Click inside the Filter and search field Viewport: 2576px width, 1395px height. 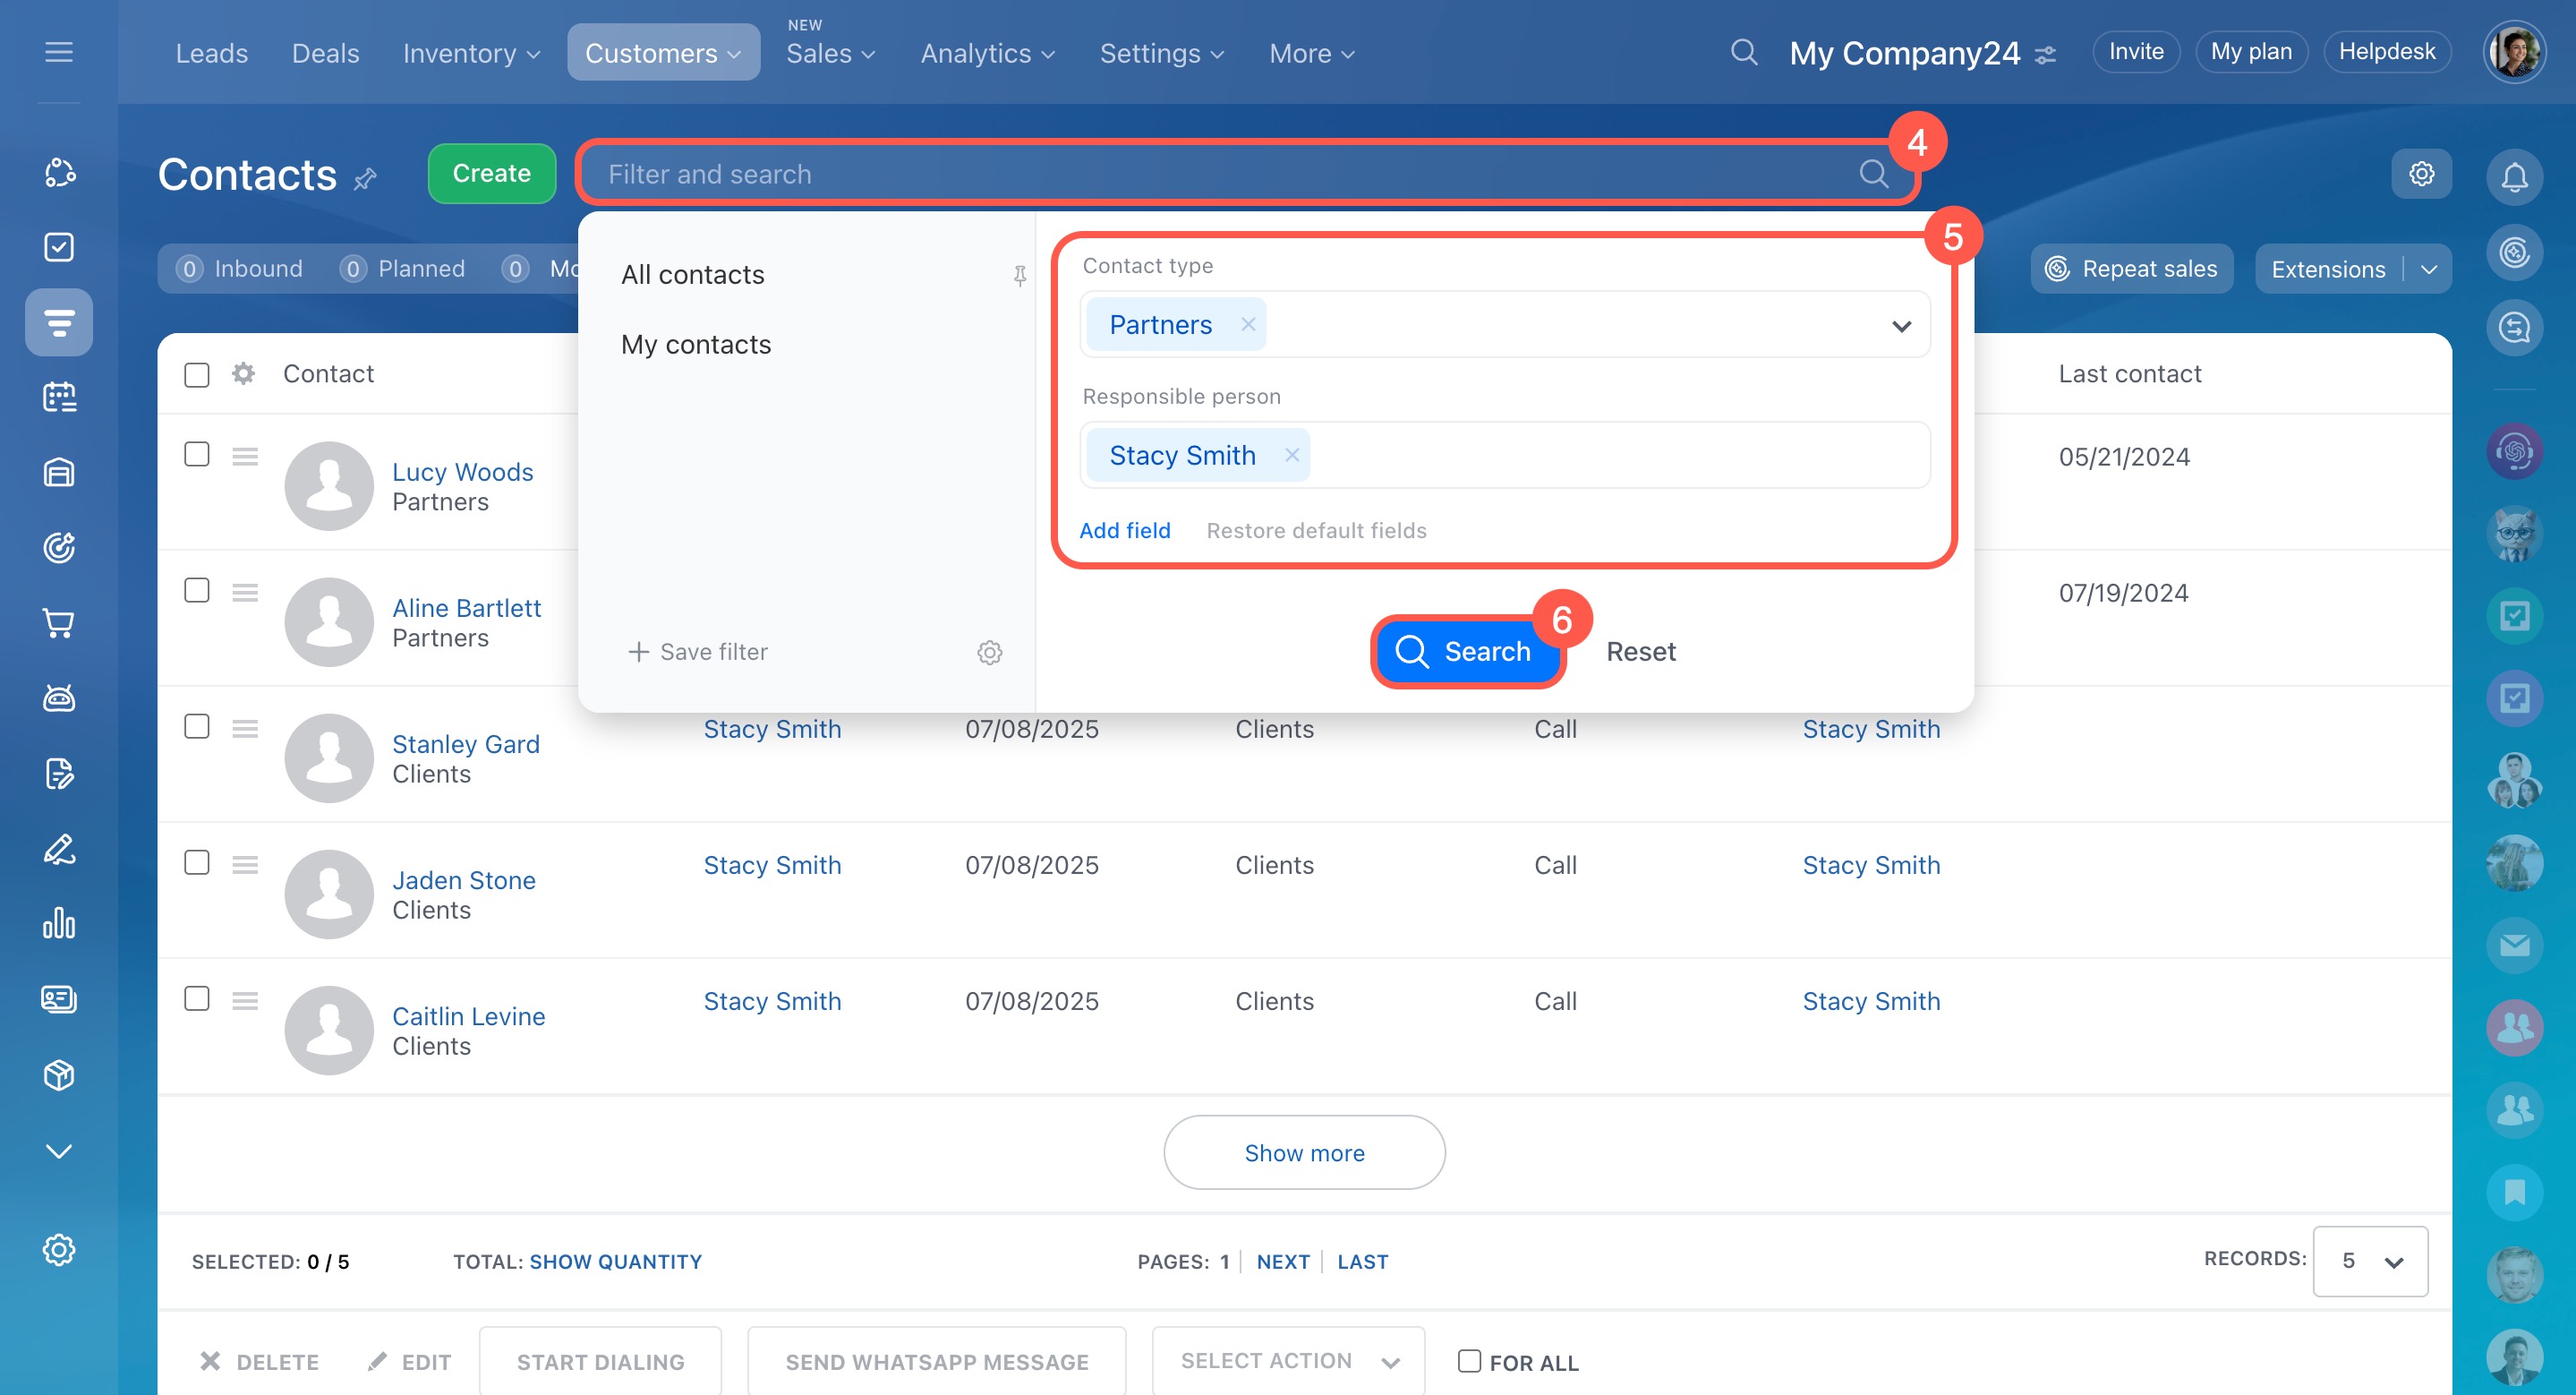[1200, 174]
